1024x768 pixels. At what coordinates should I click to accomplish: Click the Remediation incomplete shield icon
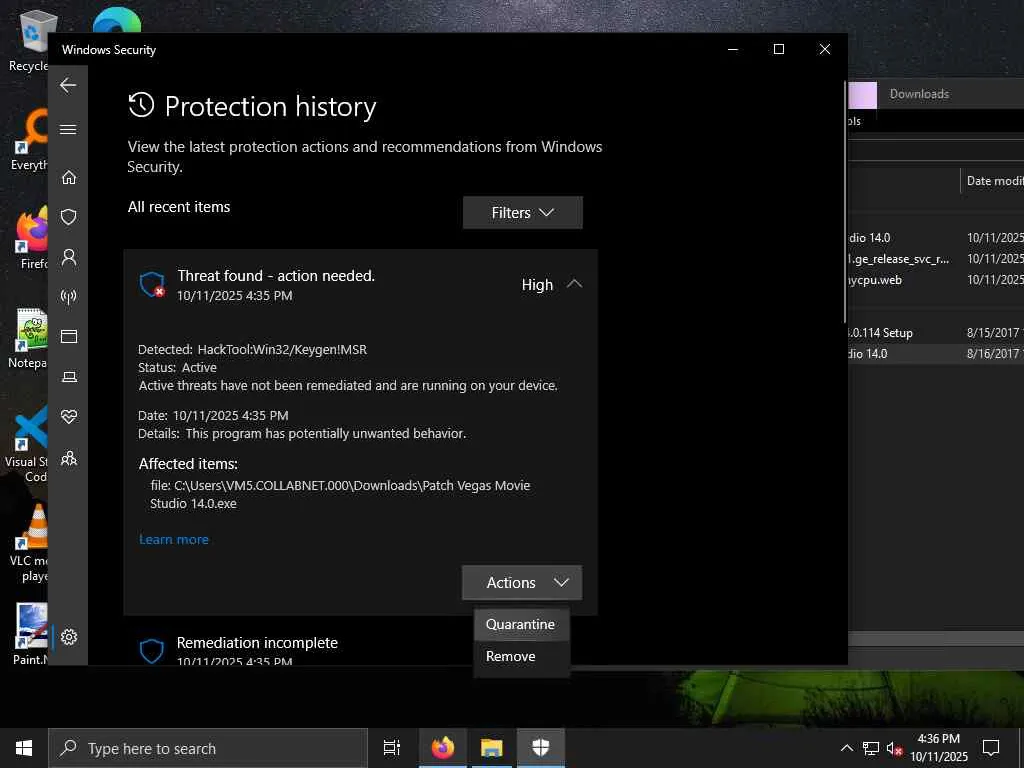(x=152, y=651)
